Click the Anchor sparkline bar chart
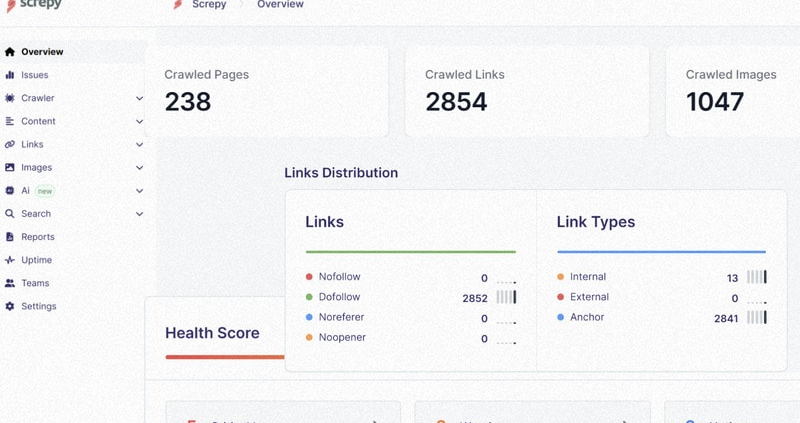 point(757,317)
